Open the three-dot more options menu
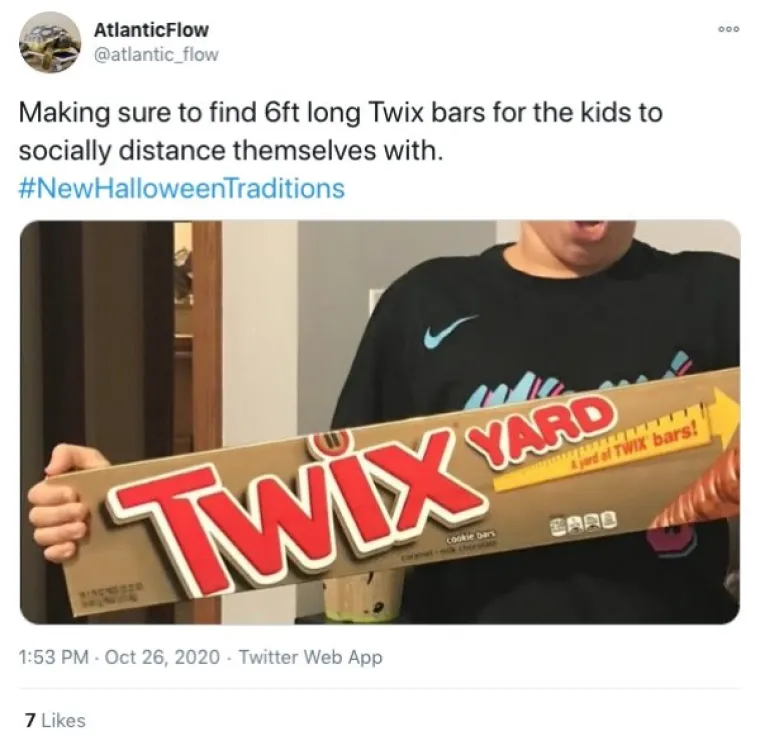 728,29
